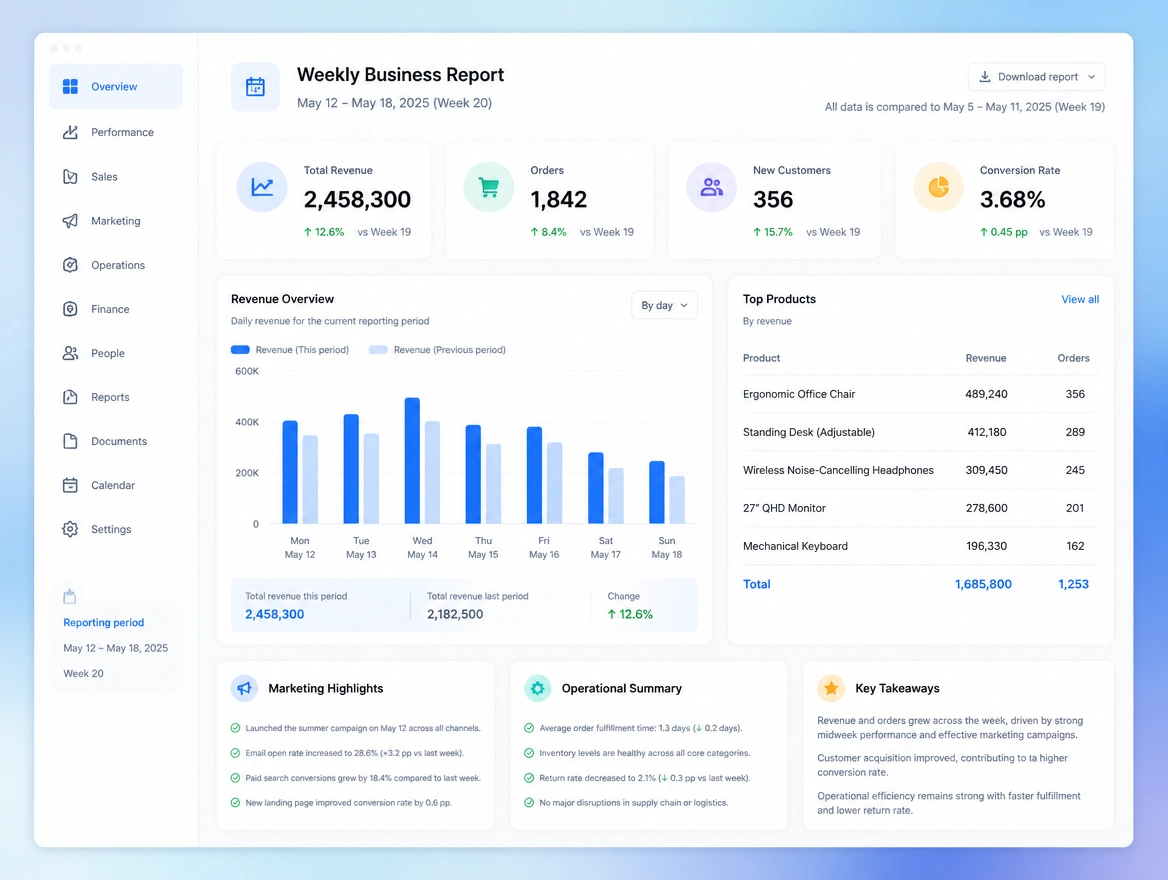Click the Operational Summary gear icon
The width and height of the screenshot is (1168, 880).
point(538,689)
